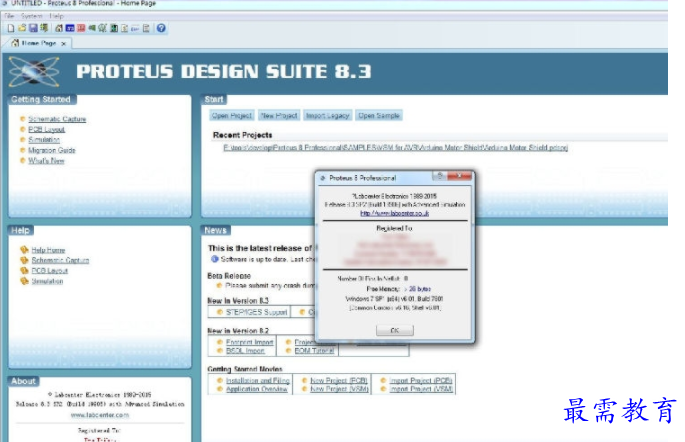Screen dimensions: 685x442
Task: Click the Open Project folder icon
Action: point(20,28)
